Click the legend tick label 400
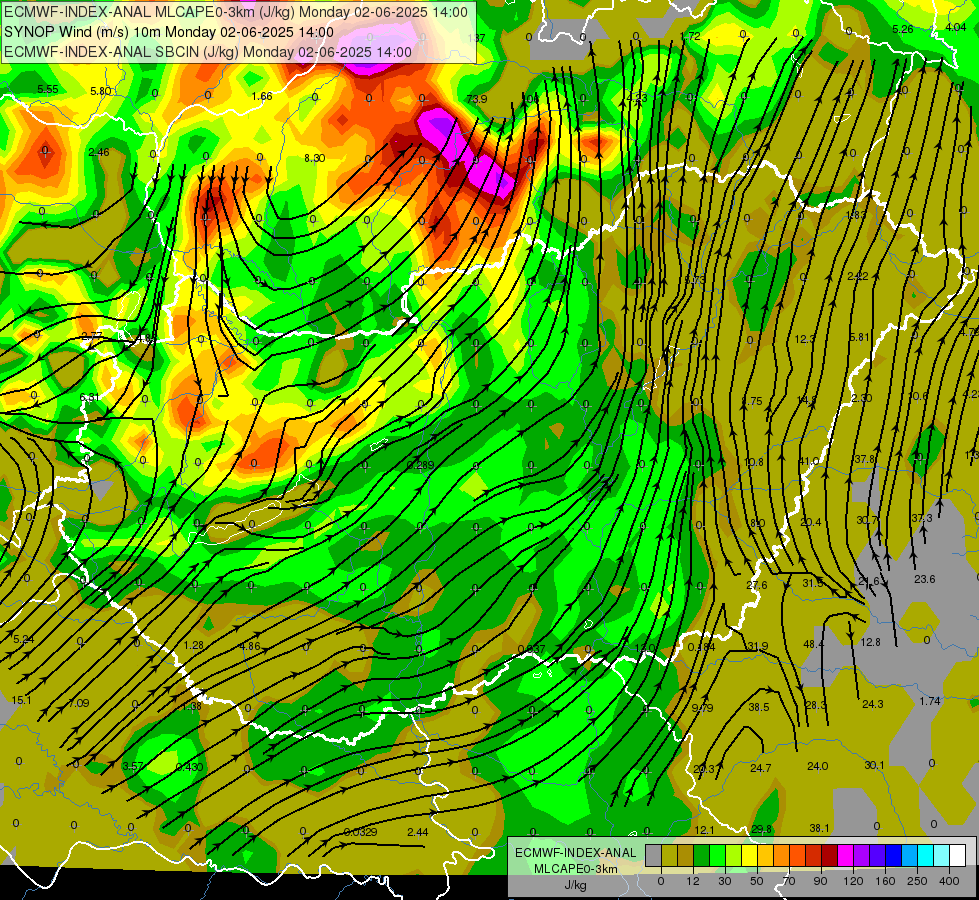Viewport: 979px width, 900px height. click(949, 881)
